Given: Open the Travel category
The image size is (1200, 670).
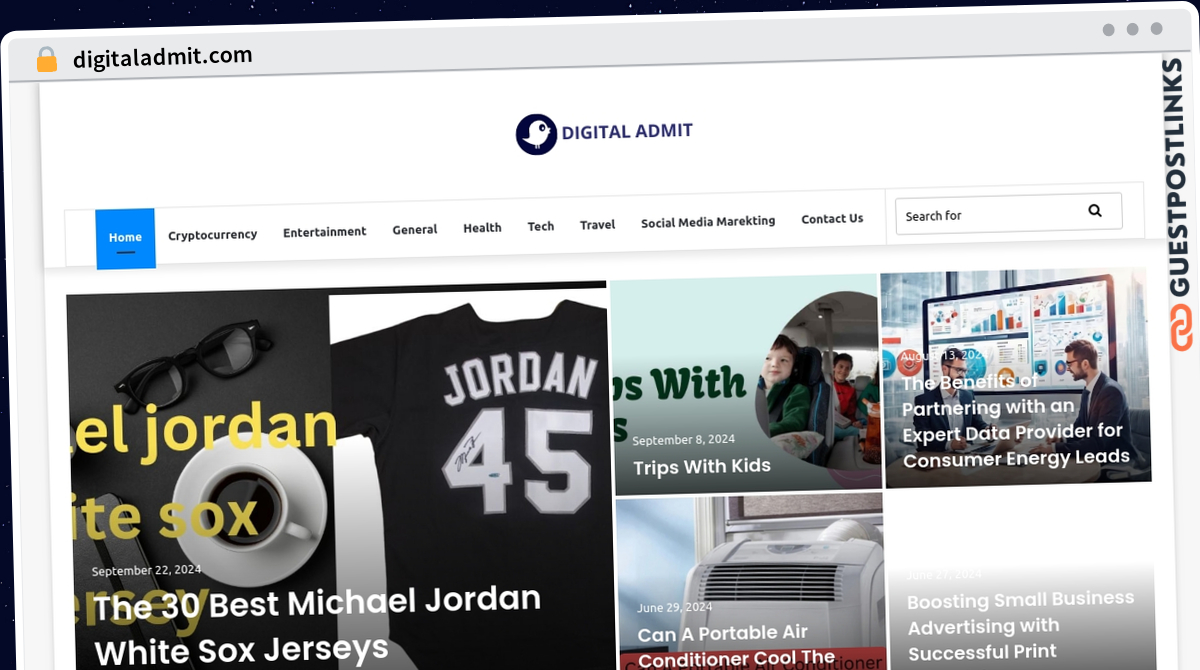Looking at the screenshot, I should pyautogui.click(x=597, y=225).
